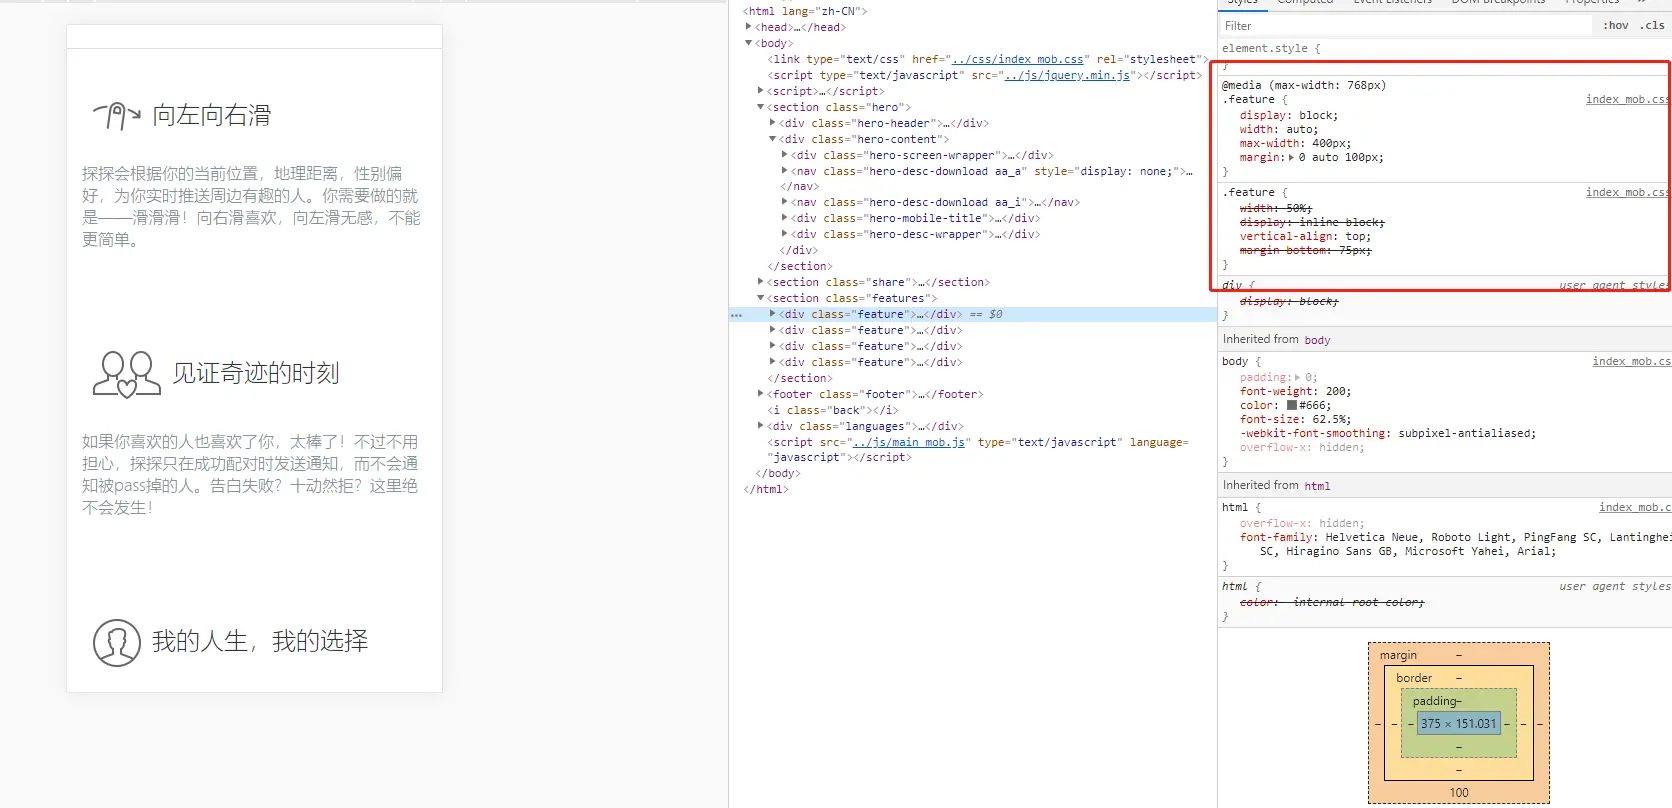Collapse the hero-content div node
The height and width of the screenshot is (808, 1672).
tap(772, 139)
